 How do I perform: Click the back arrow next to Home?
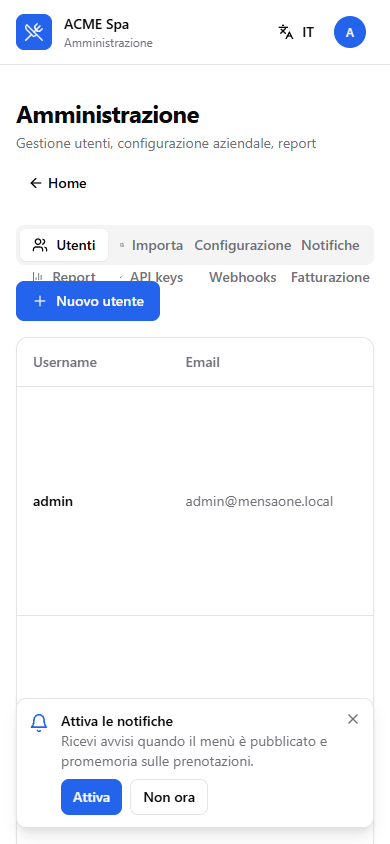pos(36,184)
